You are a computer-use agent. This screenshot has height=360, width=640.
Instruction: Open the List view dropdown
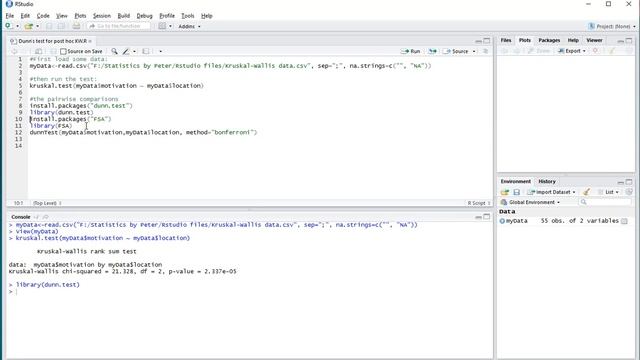click(609, 192)
